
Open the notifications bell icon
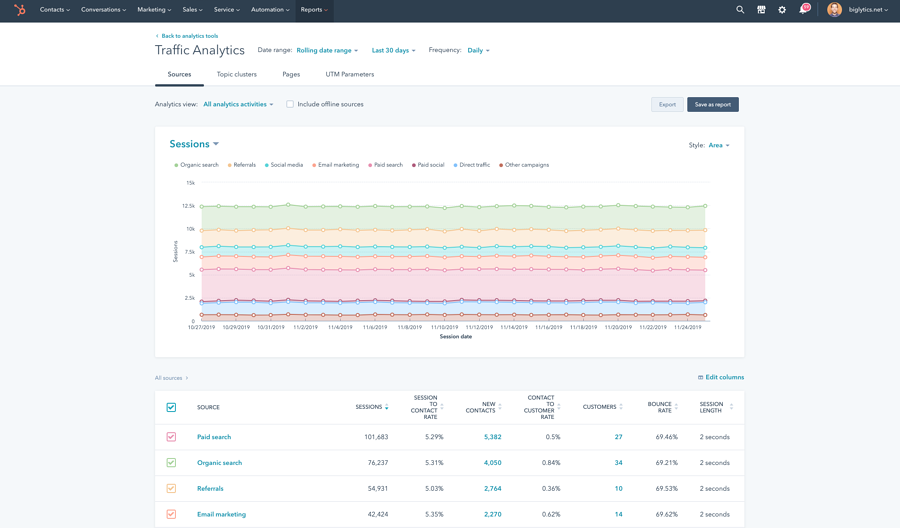(803, 10)
